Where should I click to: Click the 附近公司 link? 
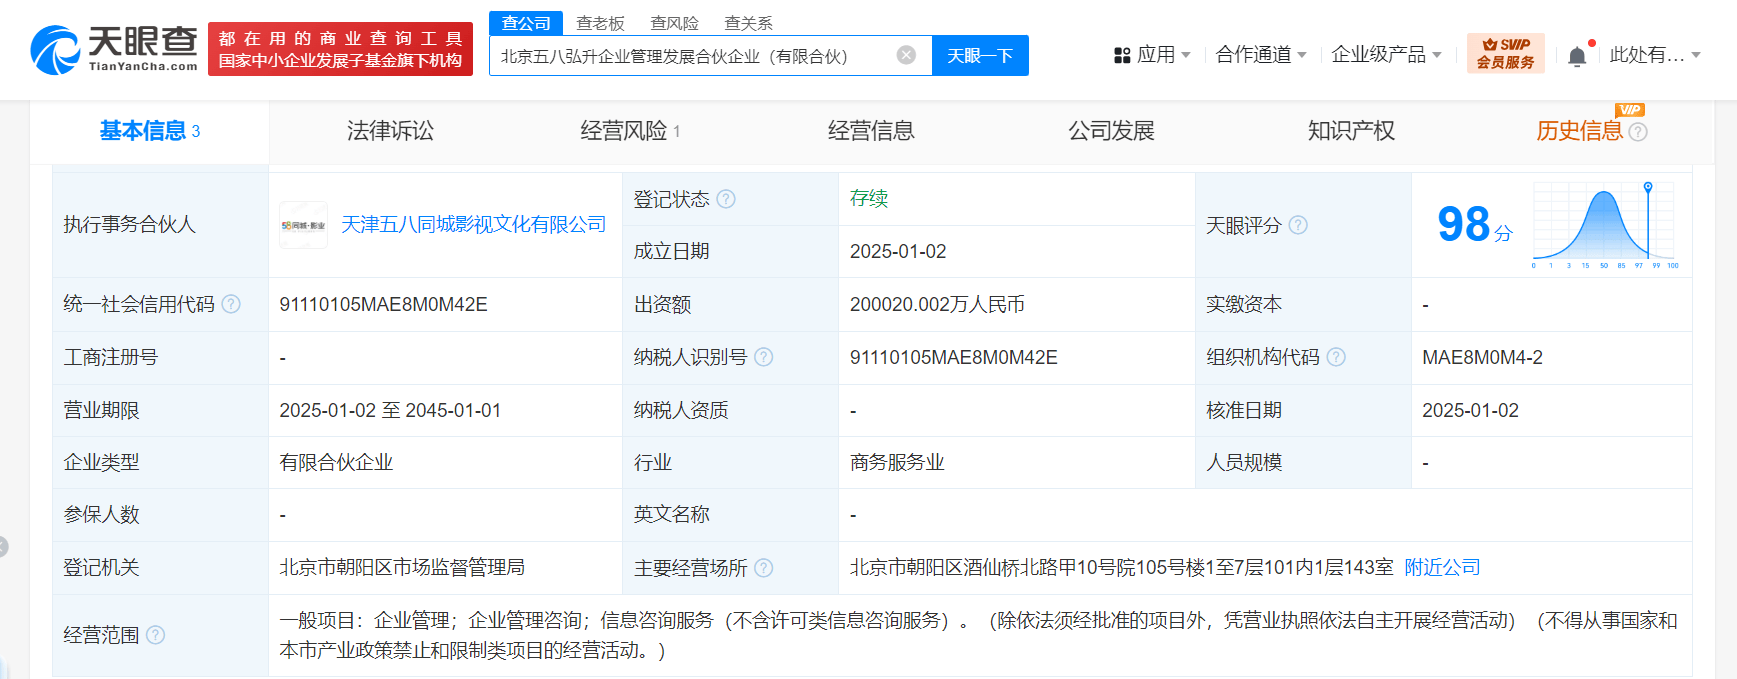point(1442,568)
